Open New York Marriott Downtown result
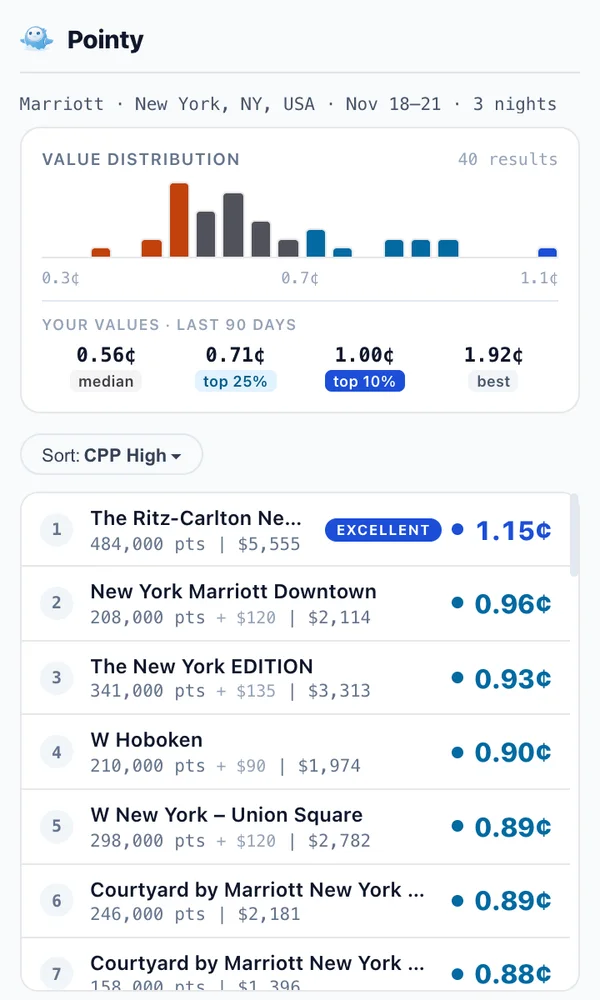The width and height of the screenshot is (600, 1000). pos(296,604)
